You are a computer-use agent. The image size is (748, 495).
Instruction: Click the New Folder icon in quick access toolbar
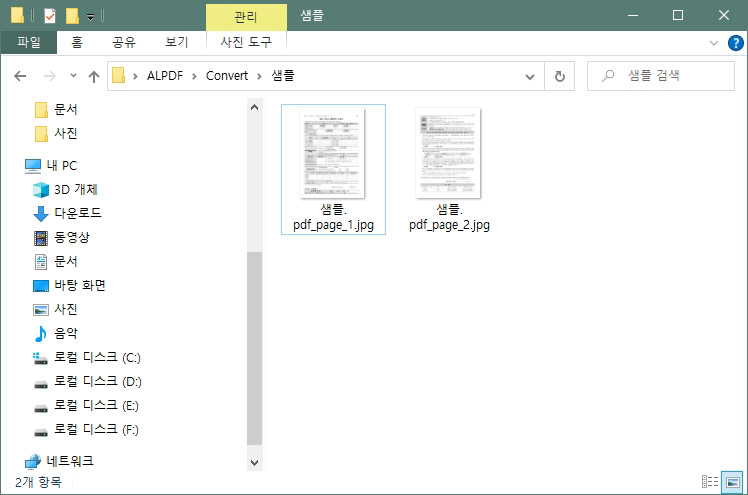(72, 16)
